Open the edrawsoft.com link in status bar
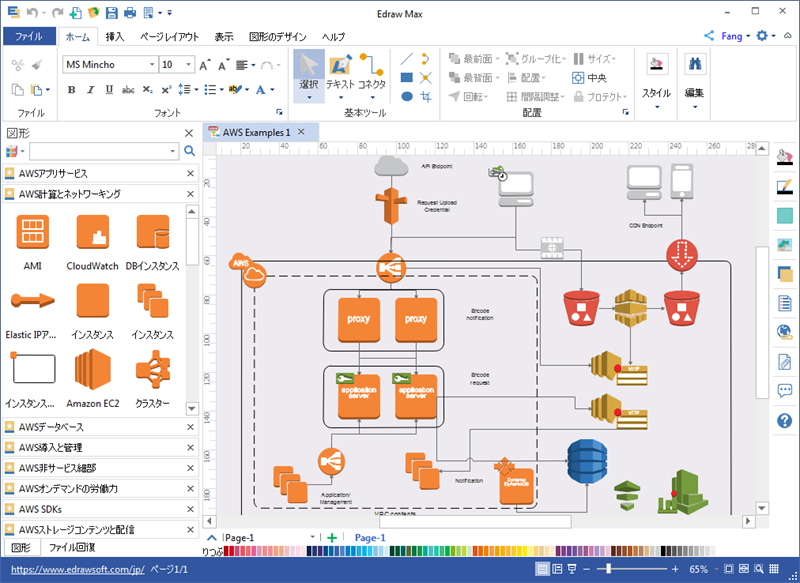Image resolution: width=800 pixels, height=583 pixels. [x=74, y=569]
